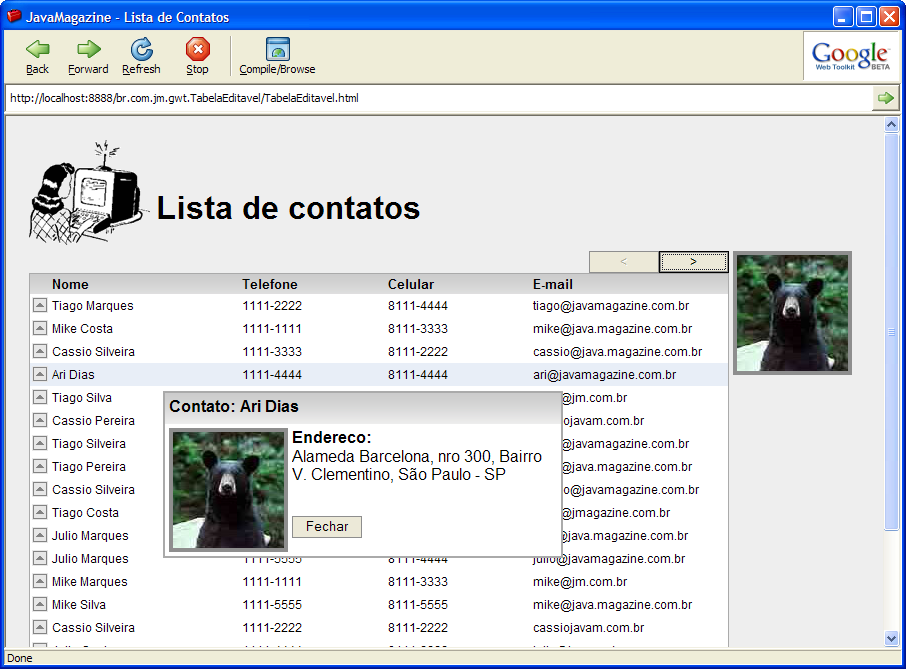Expand the Mike Costa row details
Viewport: 906px width, 669px height.
[40, 329]
